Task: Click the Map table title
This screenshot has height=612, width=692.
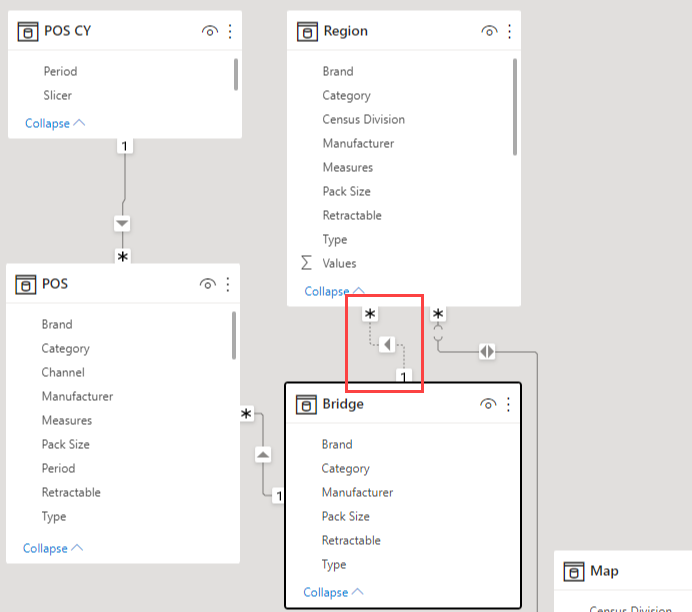Action: coord(604,571)
